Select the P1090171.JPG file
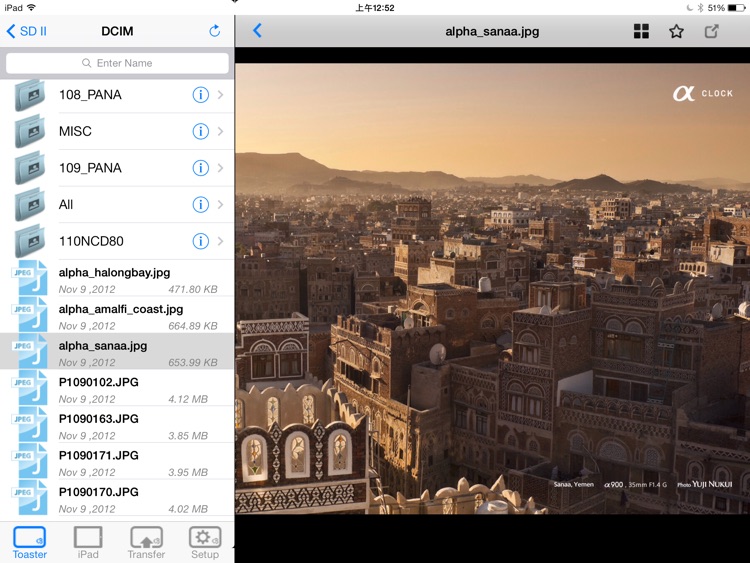Image resolution: width=750 pixels, height=563 pixels. click(117, 461)
